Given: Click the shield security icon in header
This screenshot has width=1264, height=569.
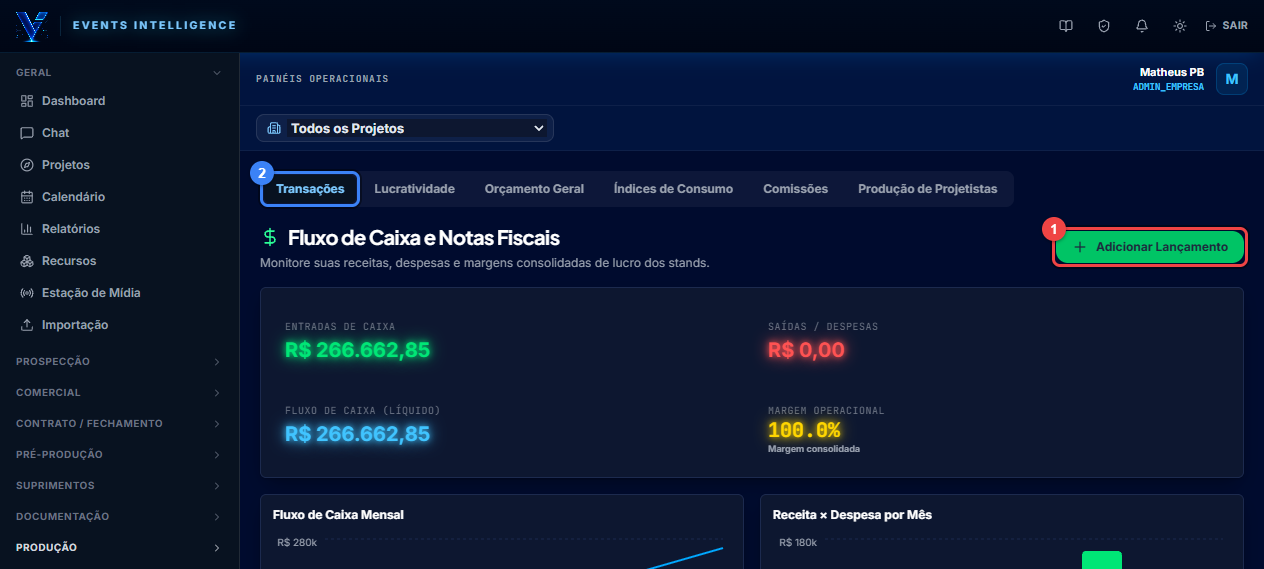Looking at the screenshot, I should click(1104, 26).
